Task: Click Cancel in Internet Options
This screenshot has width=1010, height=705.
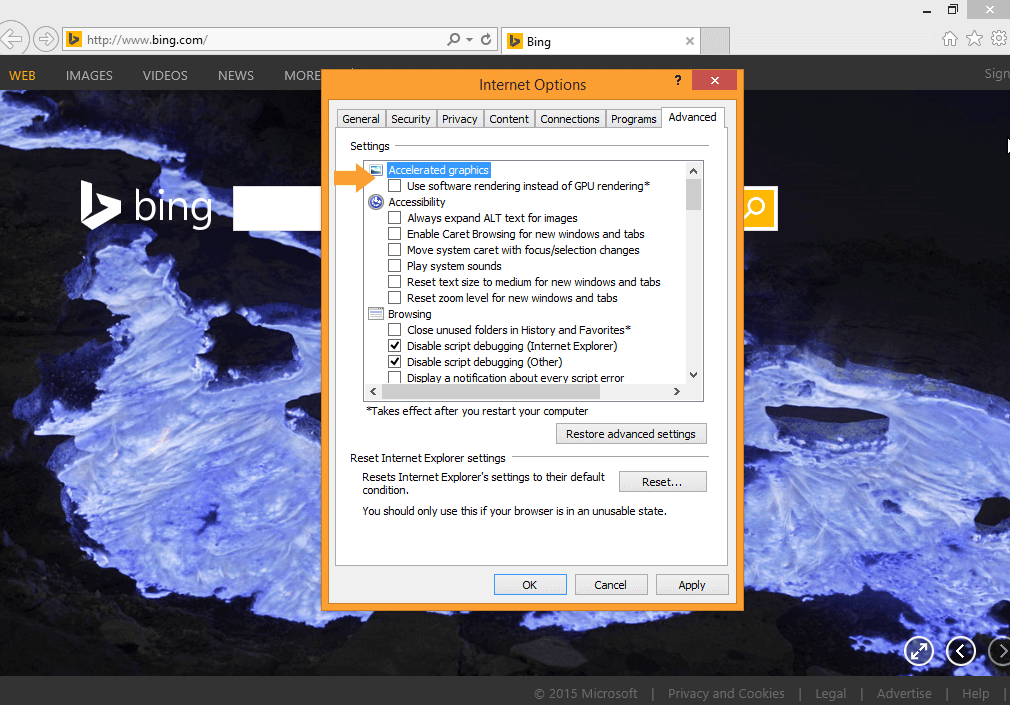Action: click(x=610, y=584)
